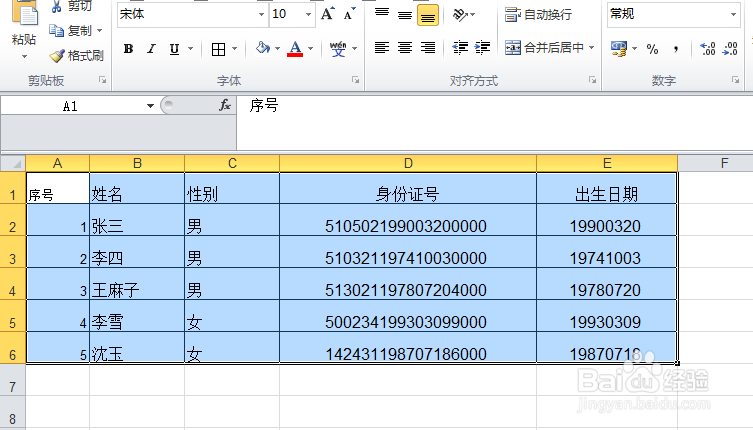Click the Cut (剪切) scissors icon

pyautogui.click(x=56, y=6)
